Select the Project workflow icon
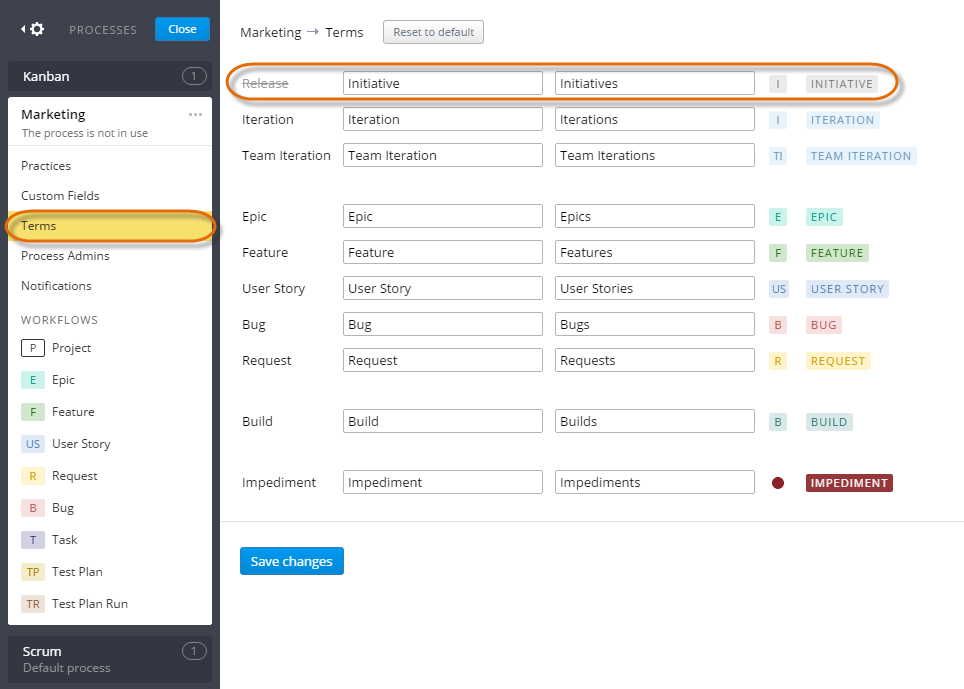Viewport: 964px width, 689px height. [31, 347]
